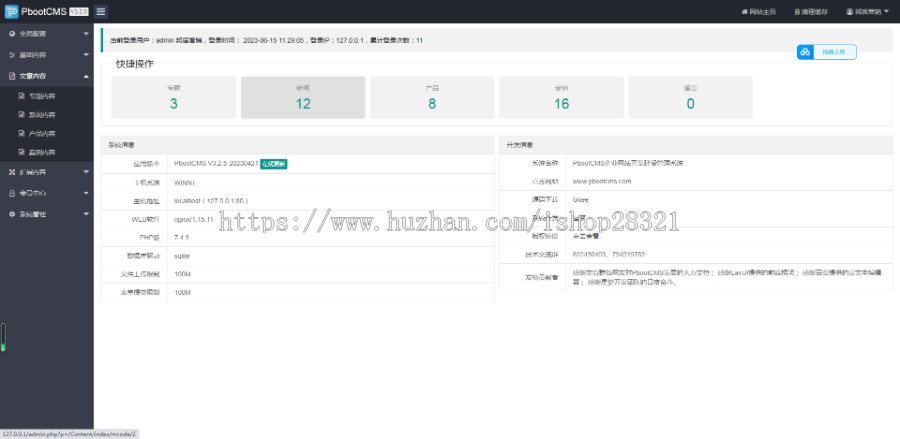
Task: Click the 文件上传限制 100M value
Action: (x=182, y=274)
